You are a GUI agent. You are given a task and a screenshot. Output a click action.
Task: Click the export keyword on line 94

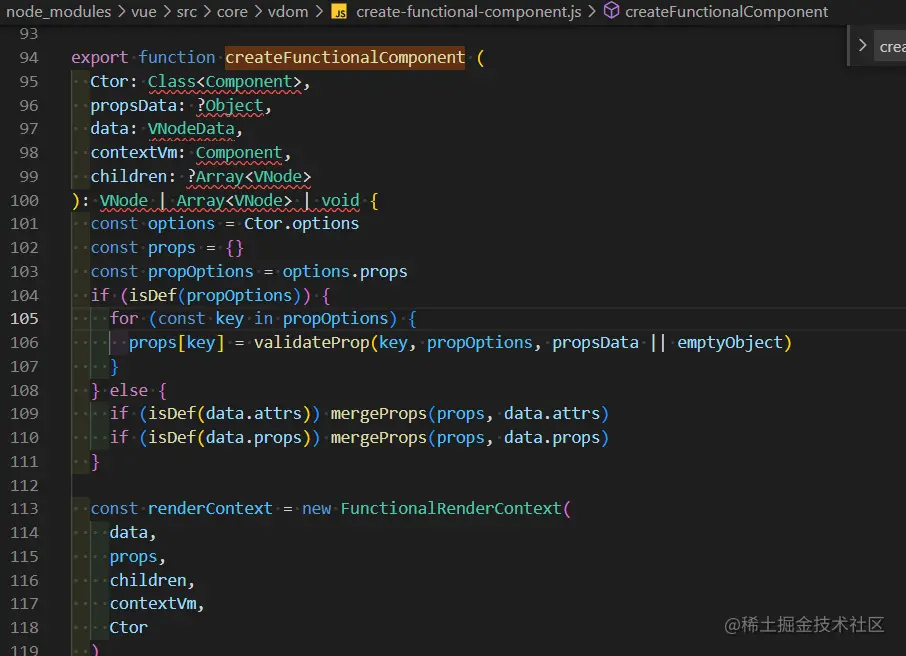[99, 58]
